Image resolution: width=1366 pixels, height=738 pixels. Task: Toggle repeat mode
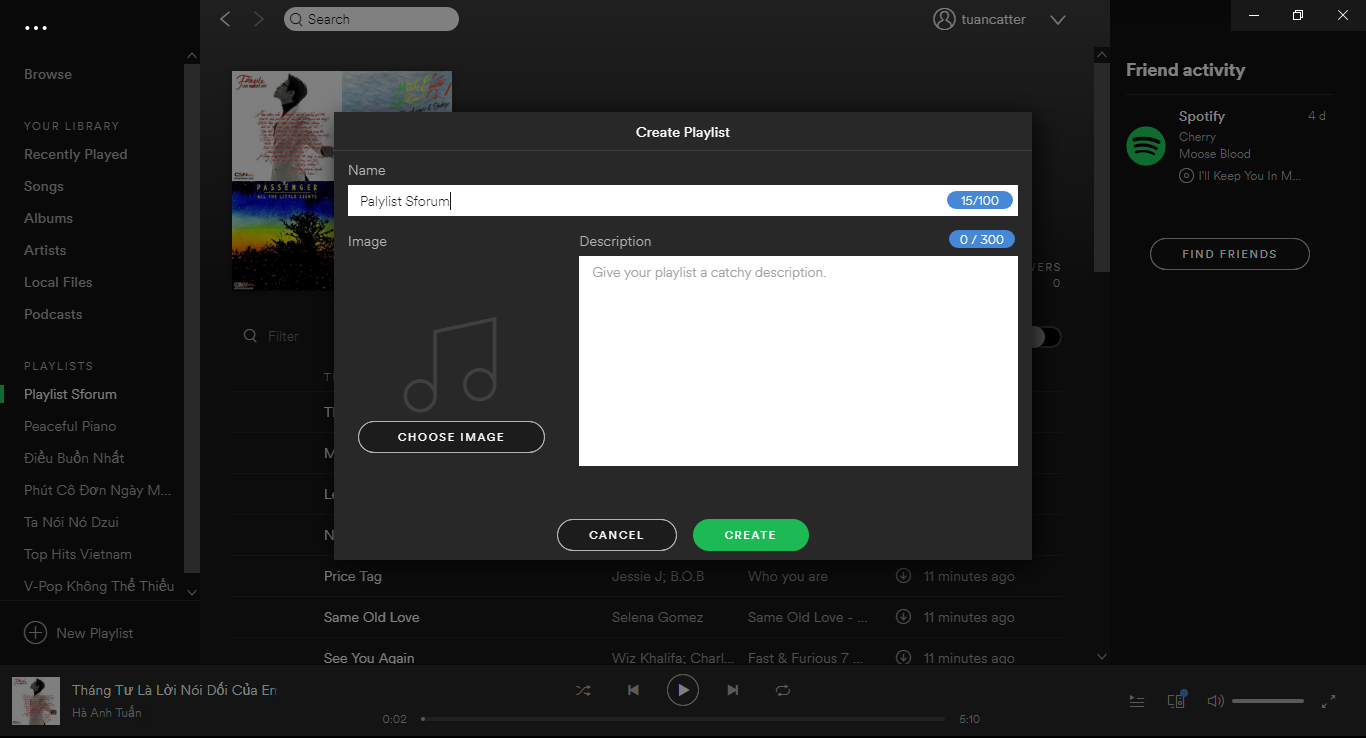[783, 690]
